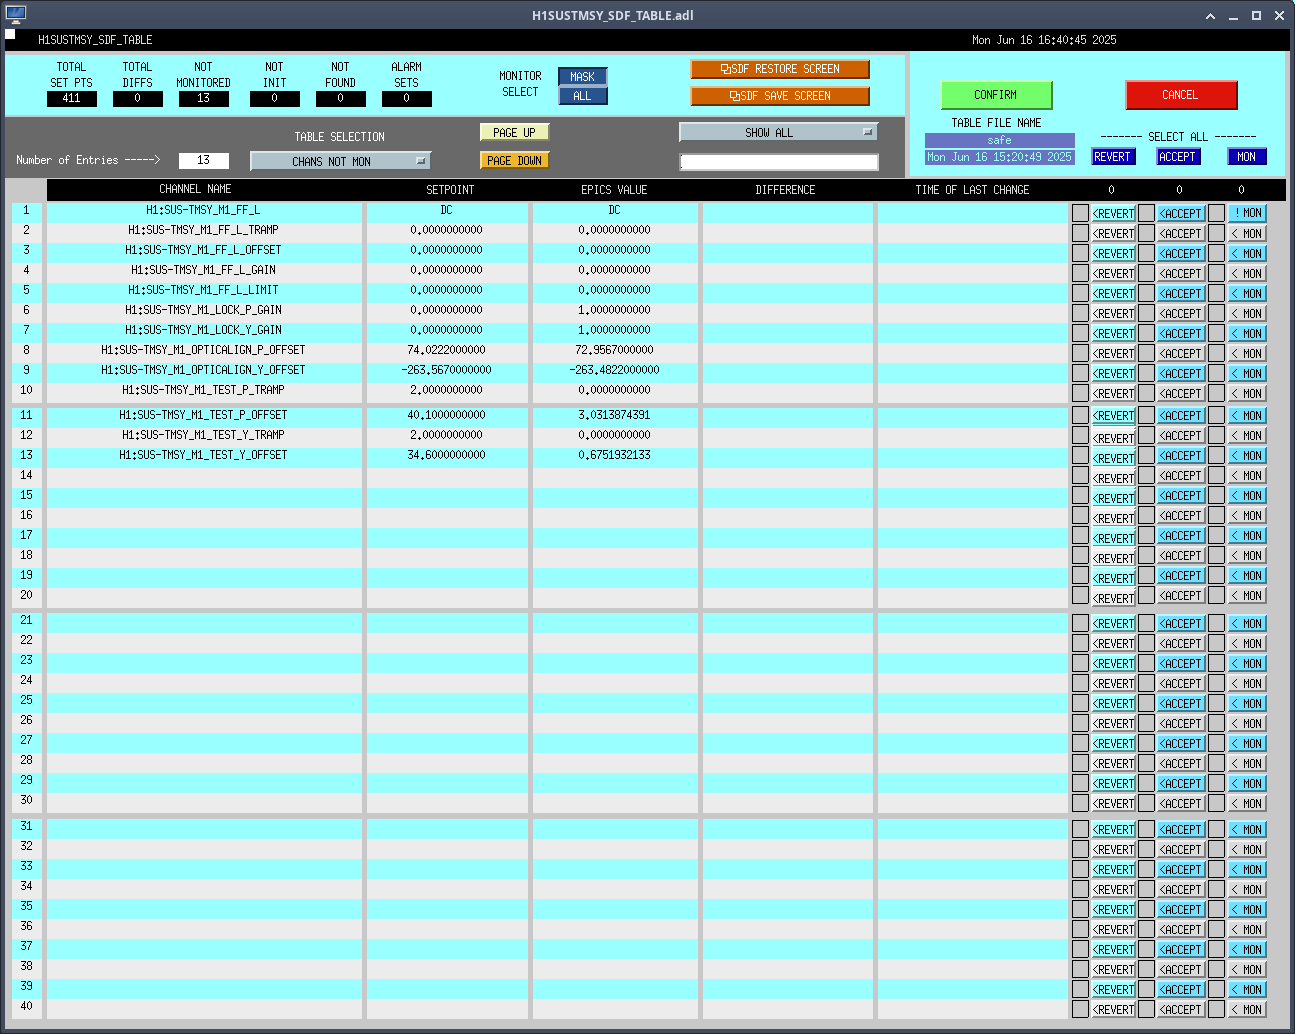Select channel H1:SUS-TMSY_M1_OPTICALIGN_P_OFFSET

pos(203,350)
